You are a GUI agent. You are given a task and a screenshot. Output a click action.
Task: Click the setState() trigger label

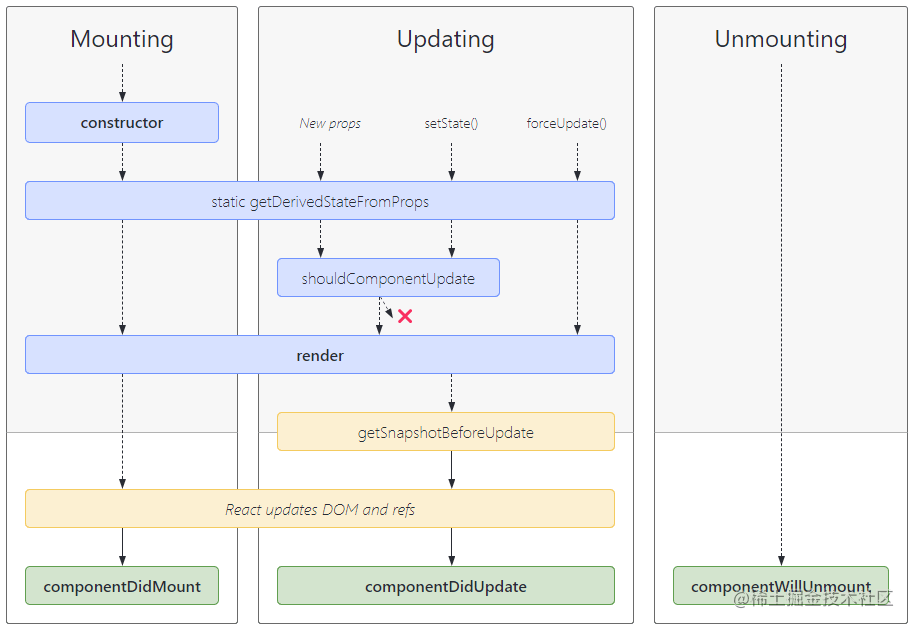tap(451, 124)
